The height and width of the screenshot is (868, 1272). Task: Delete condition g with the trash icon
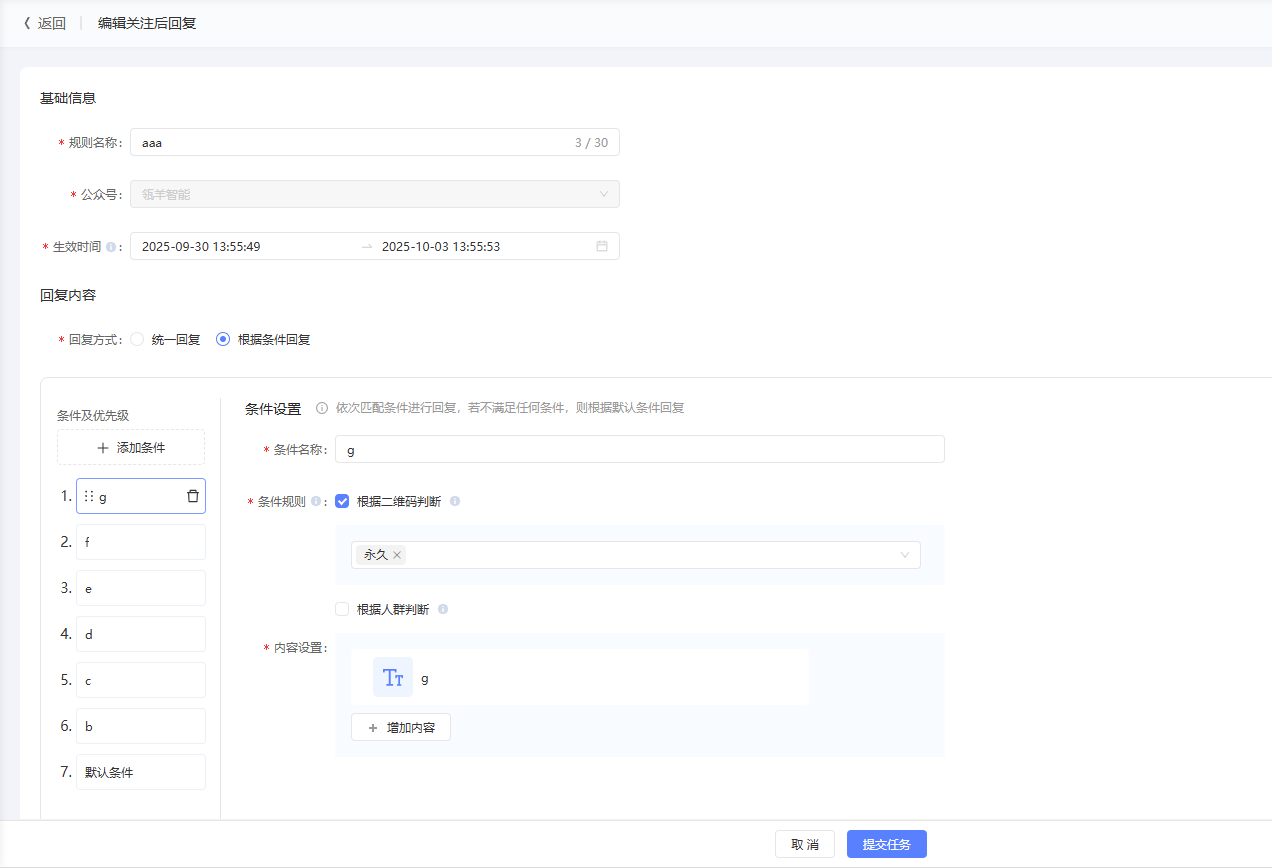point(193,496)
